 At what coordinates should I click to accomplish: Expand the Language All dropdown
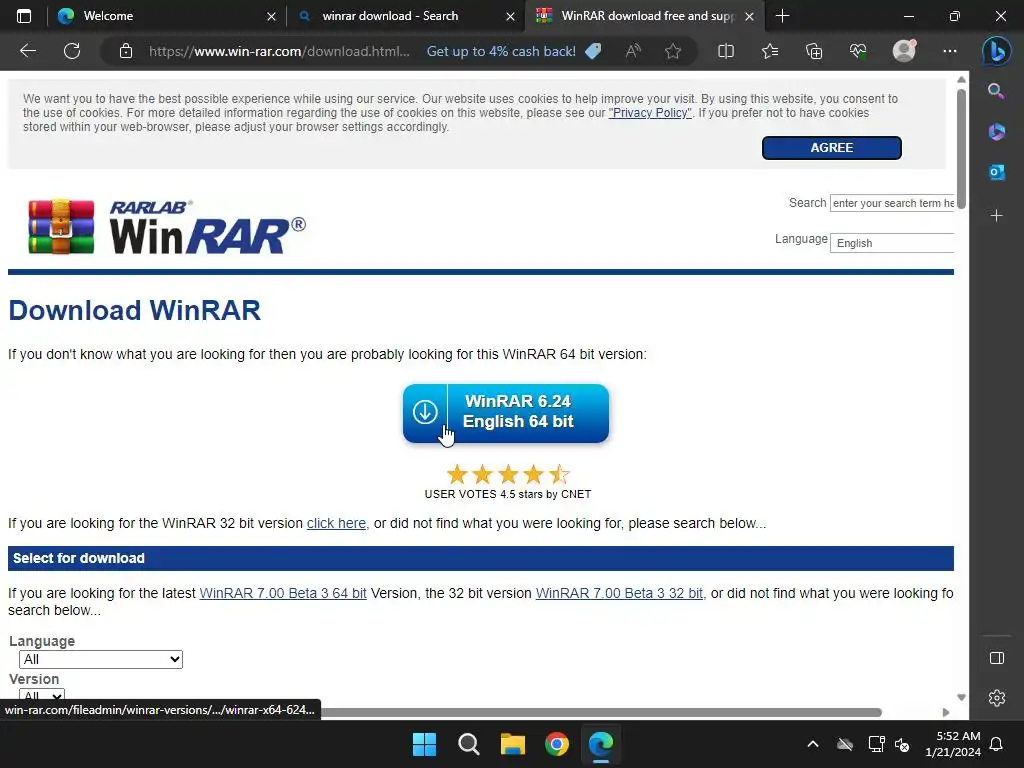coord(101,659)
